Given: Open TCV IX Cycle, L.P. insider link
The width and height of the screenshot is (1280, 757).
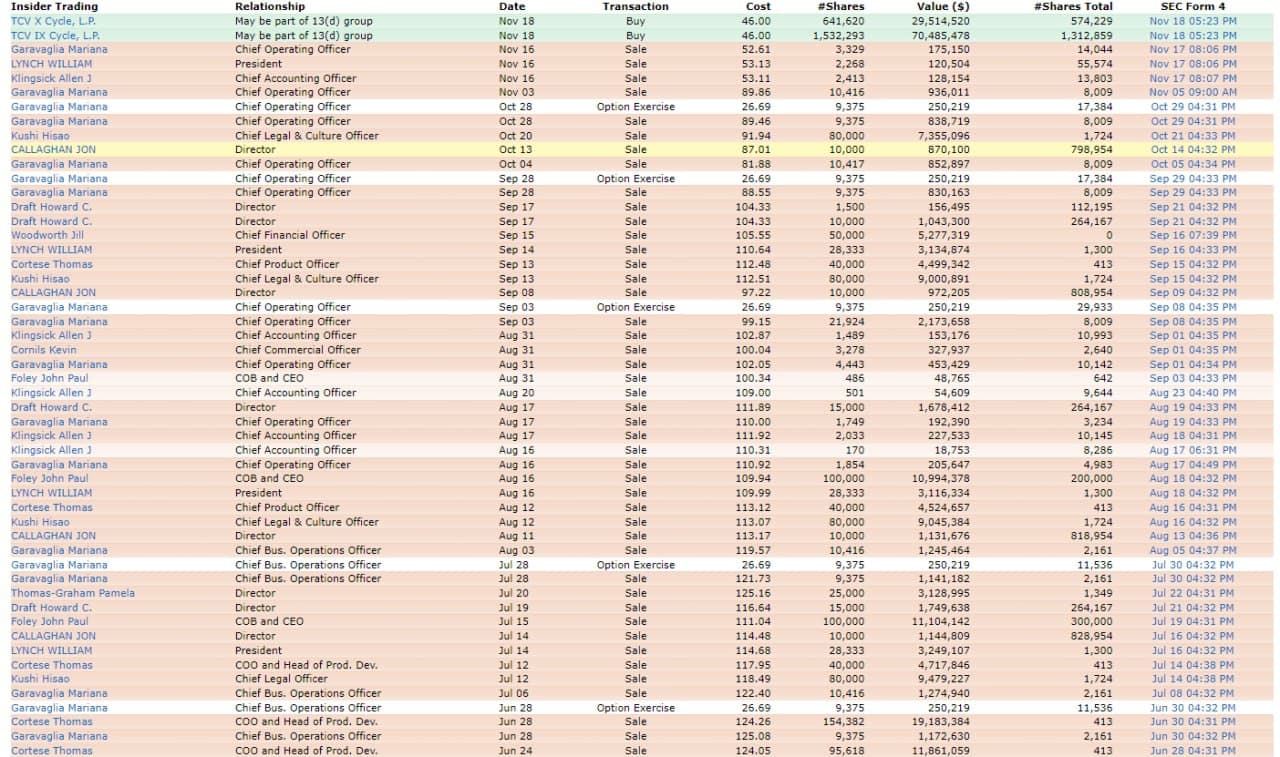Looking at the screenshot, I should pyautogui.click(x=55, y=35).
